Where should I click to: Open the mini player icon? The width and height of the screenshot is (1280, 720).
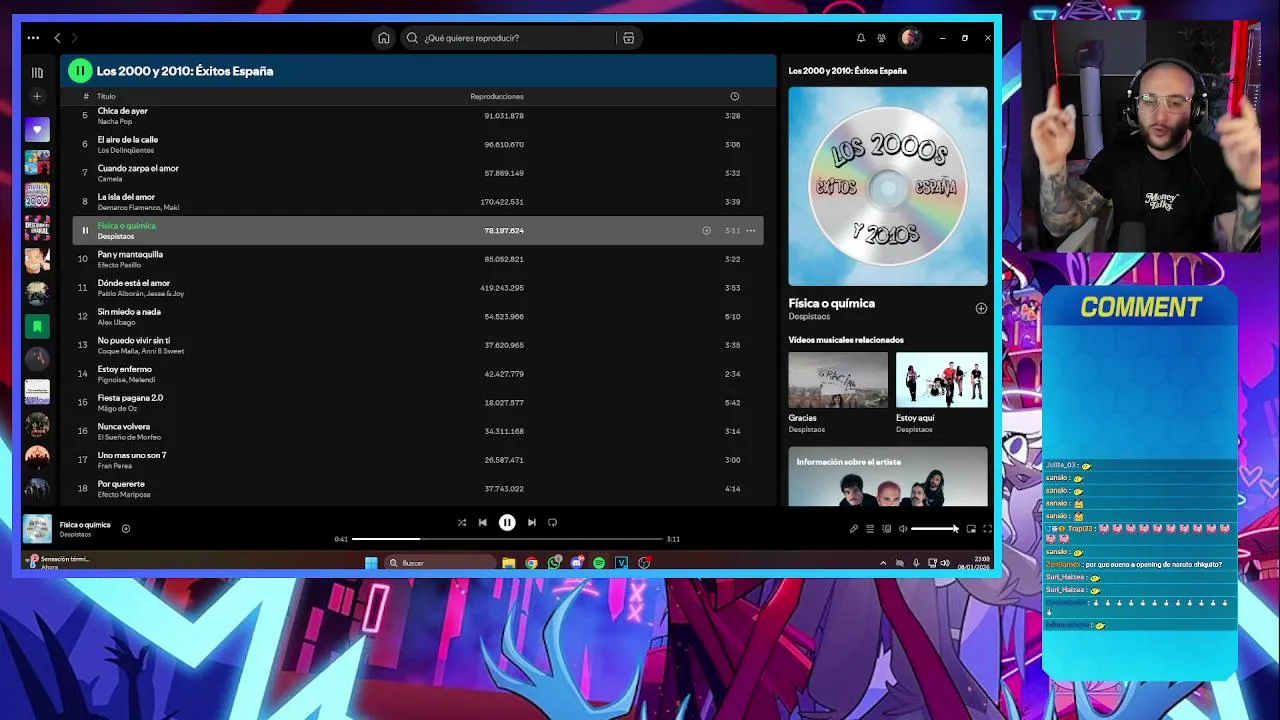click(971, 529)
